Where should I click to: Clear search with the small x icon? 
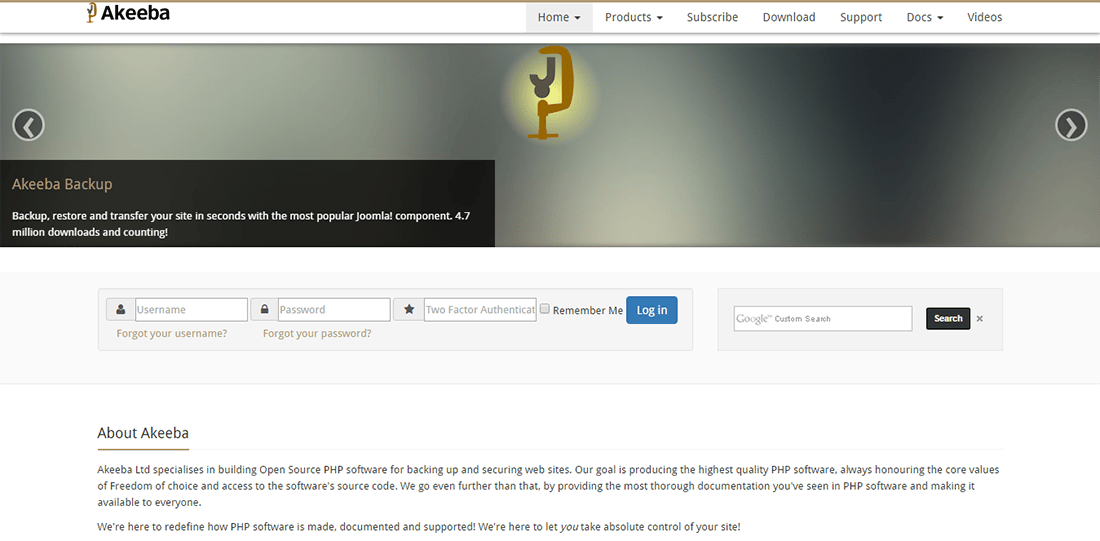click(x=979, y=319)
